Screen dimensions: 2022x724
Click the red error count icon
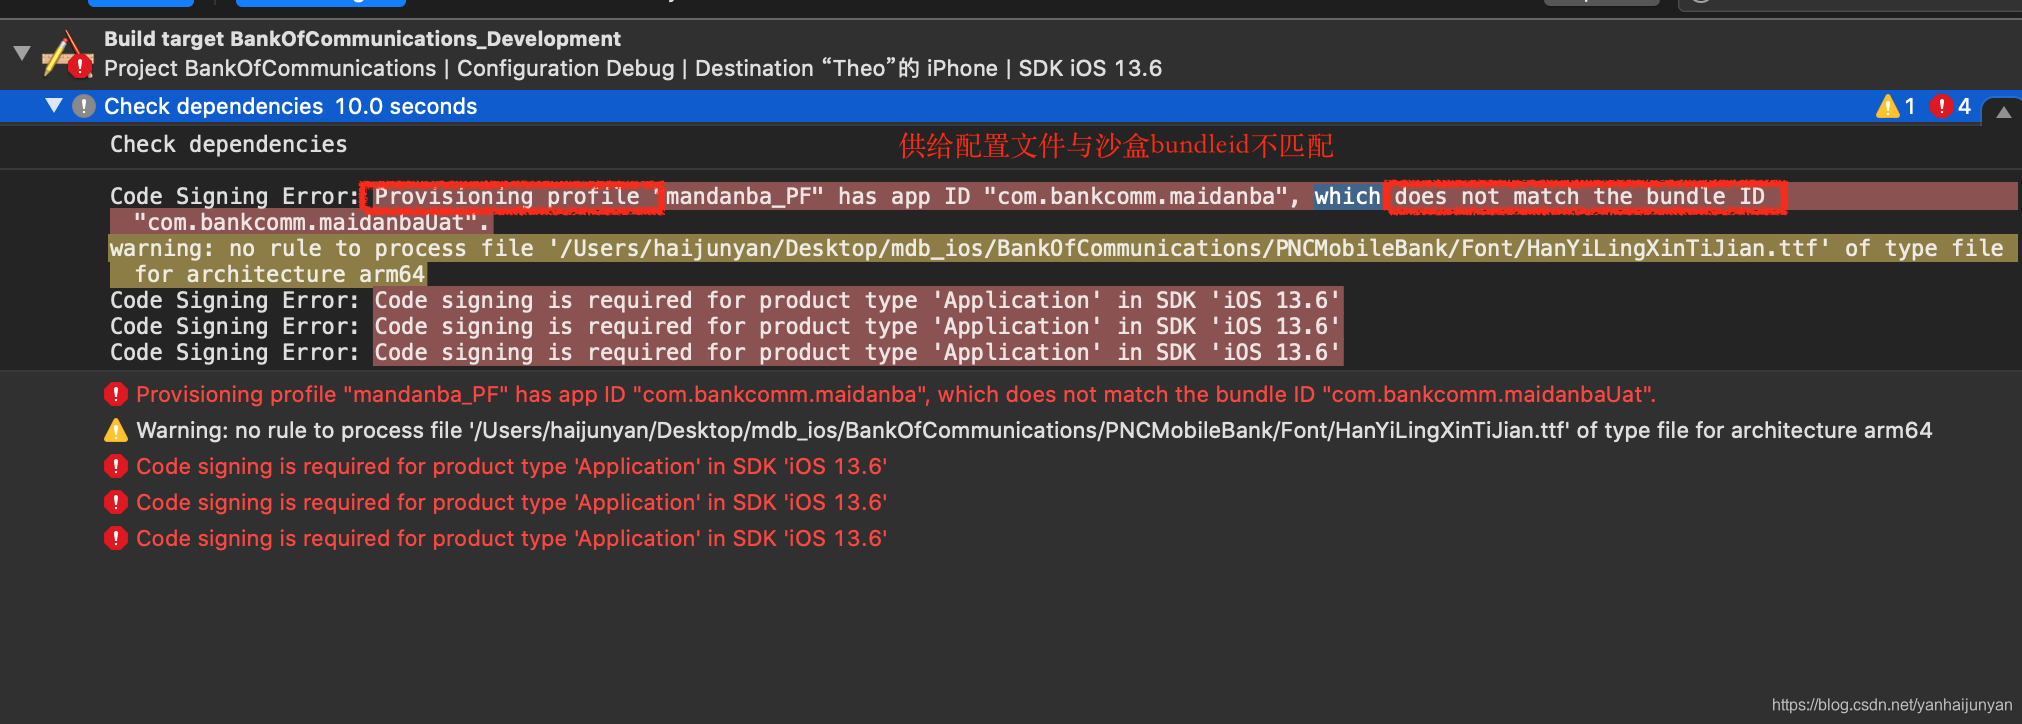(1941, 106)
